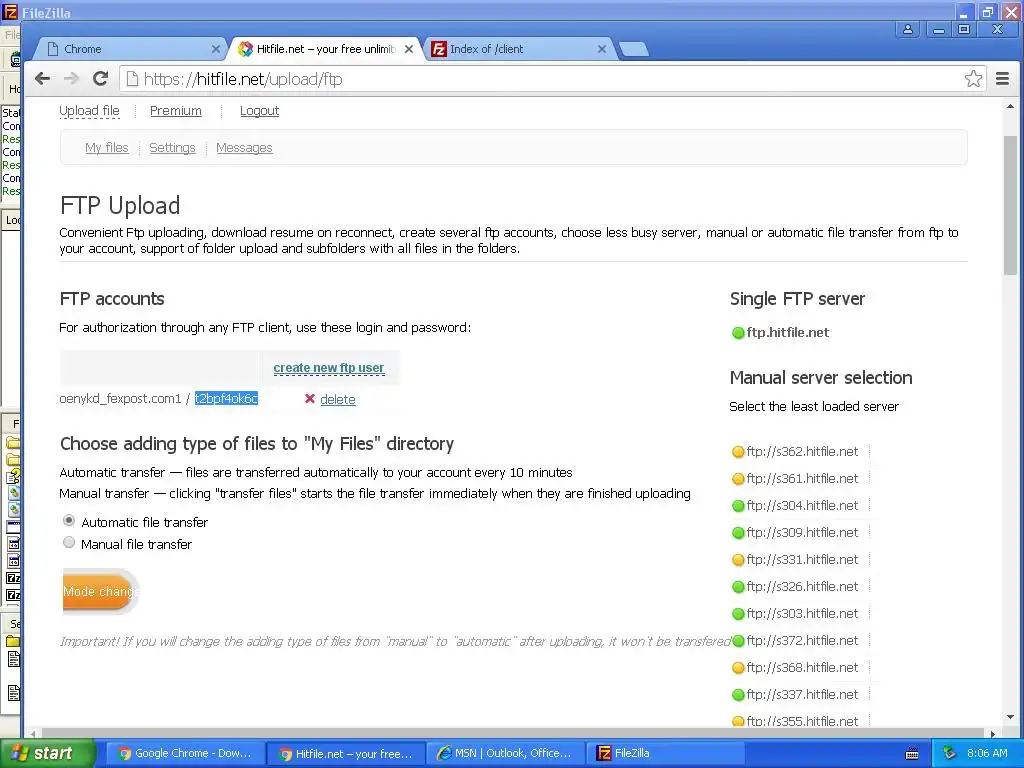Switch to Google Chrome - Dow... taskbar item
Image resolution: width=1024 pixels, height=768 pixels.
(x=185, y=753)
